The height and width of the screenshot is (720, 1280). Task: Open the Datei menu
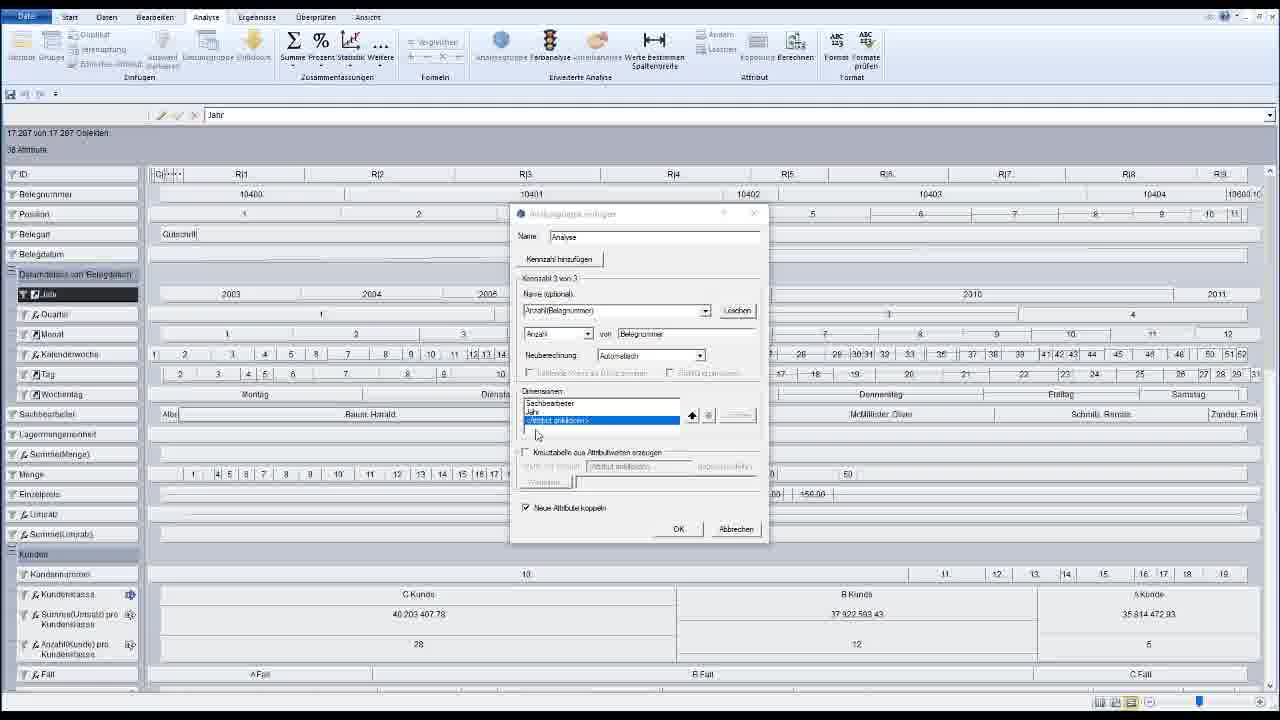26,16
